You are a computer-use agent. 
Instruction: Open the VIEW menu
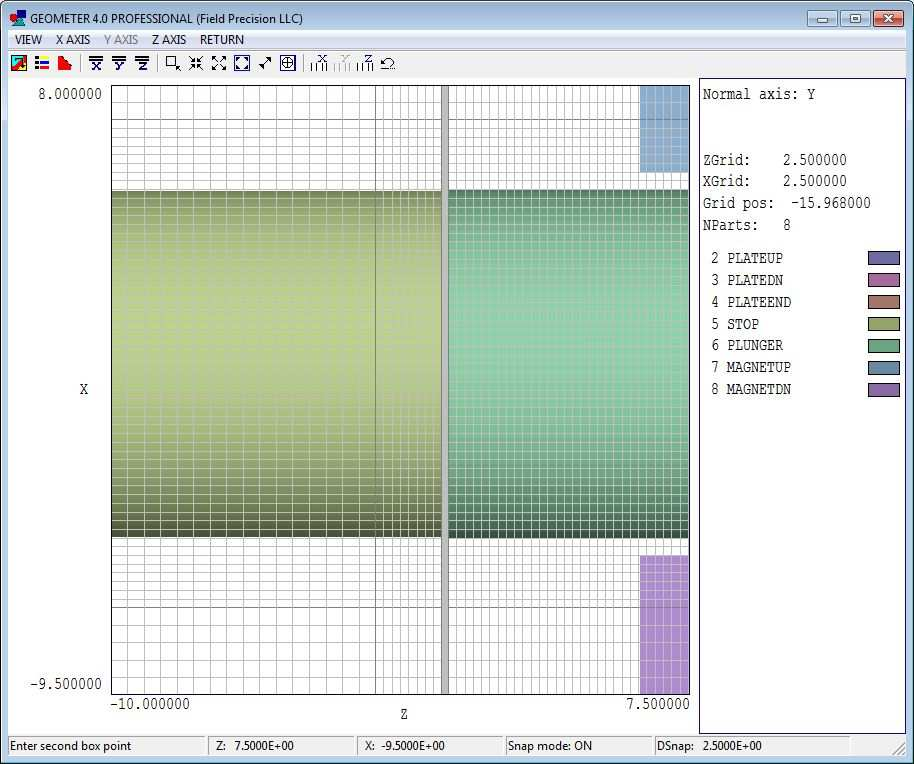[x=28, y=40]
